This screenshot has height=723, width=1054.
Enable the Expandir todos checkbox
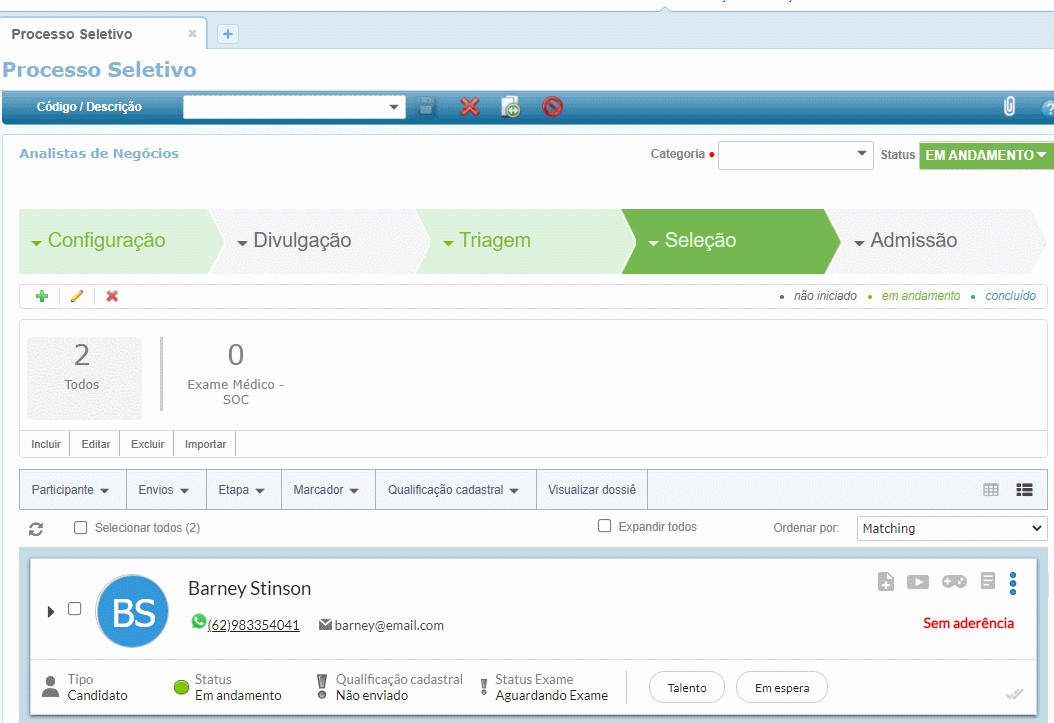[604, 526]
